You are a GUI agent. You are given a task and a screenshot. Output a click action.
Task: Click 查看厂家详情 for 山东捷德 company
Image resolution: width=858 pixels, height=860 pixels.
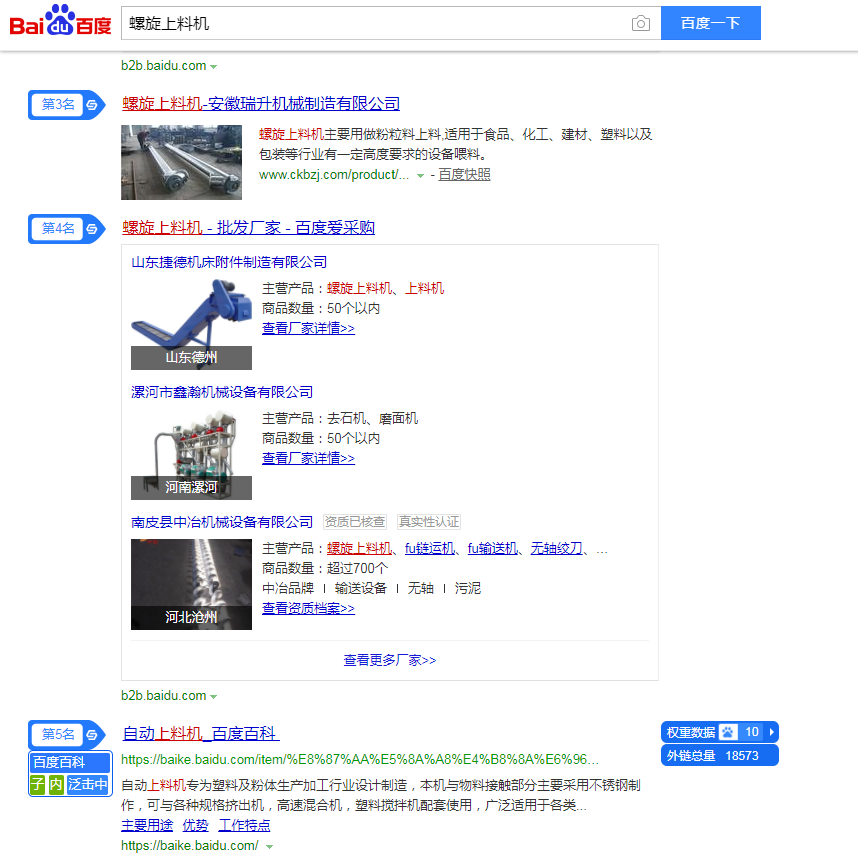(x=308, y=328)
